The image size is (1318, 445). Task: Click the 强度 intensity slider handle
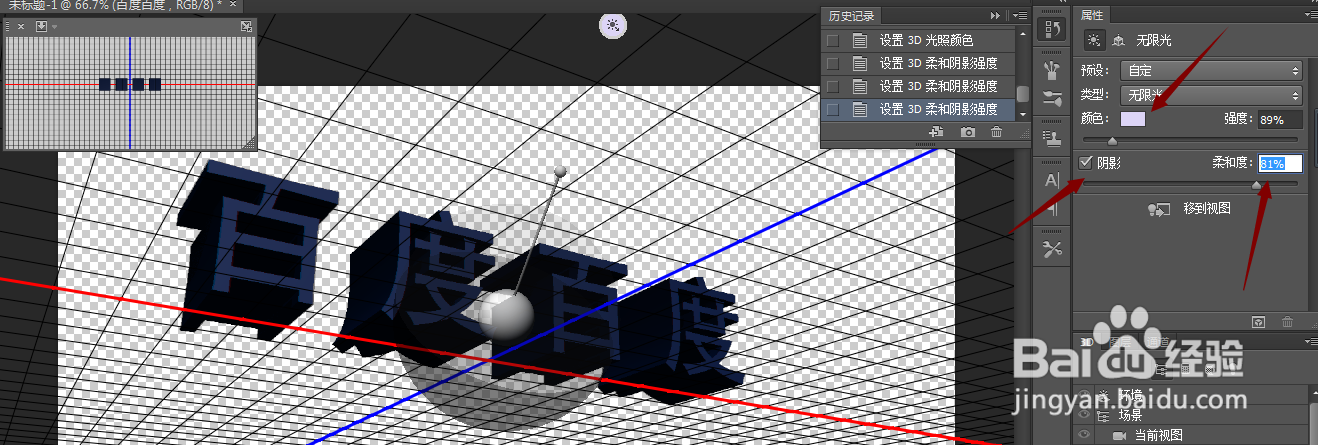point(1112,140)
